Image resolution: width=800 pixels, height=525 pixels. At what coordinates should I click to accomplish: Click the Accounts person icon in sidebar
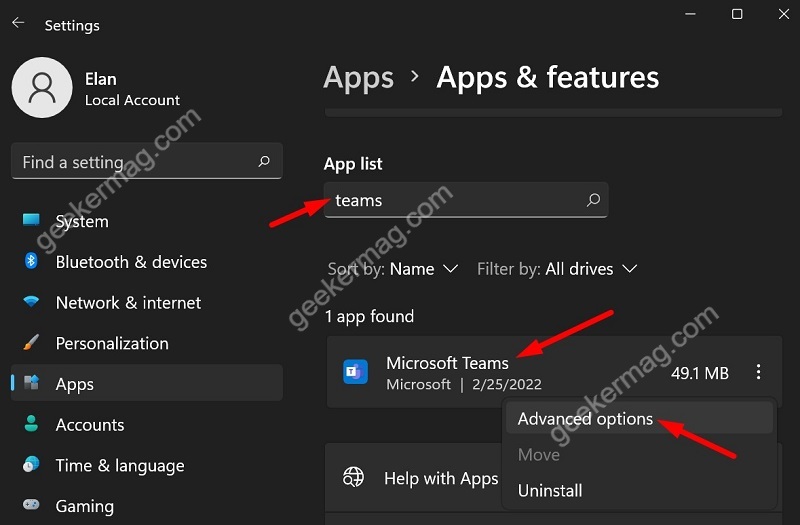pyautogui.click(x=31, y=423)
